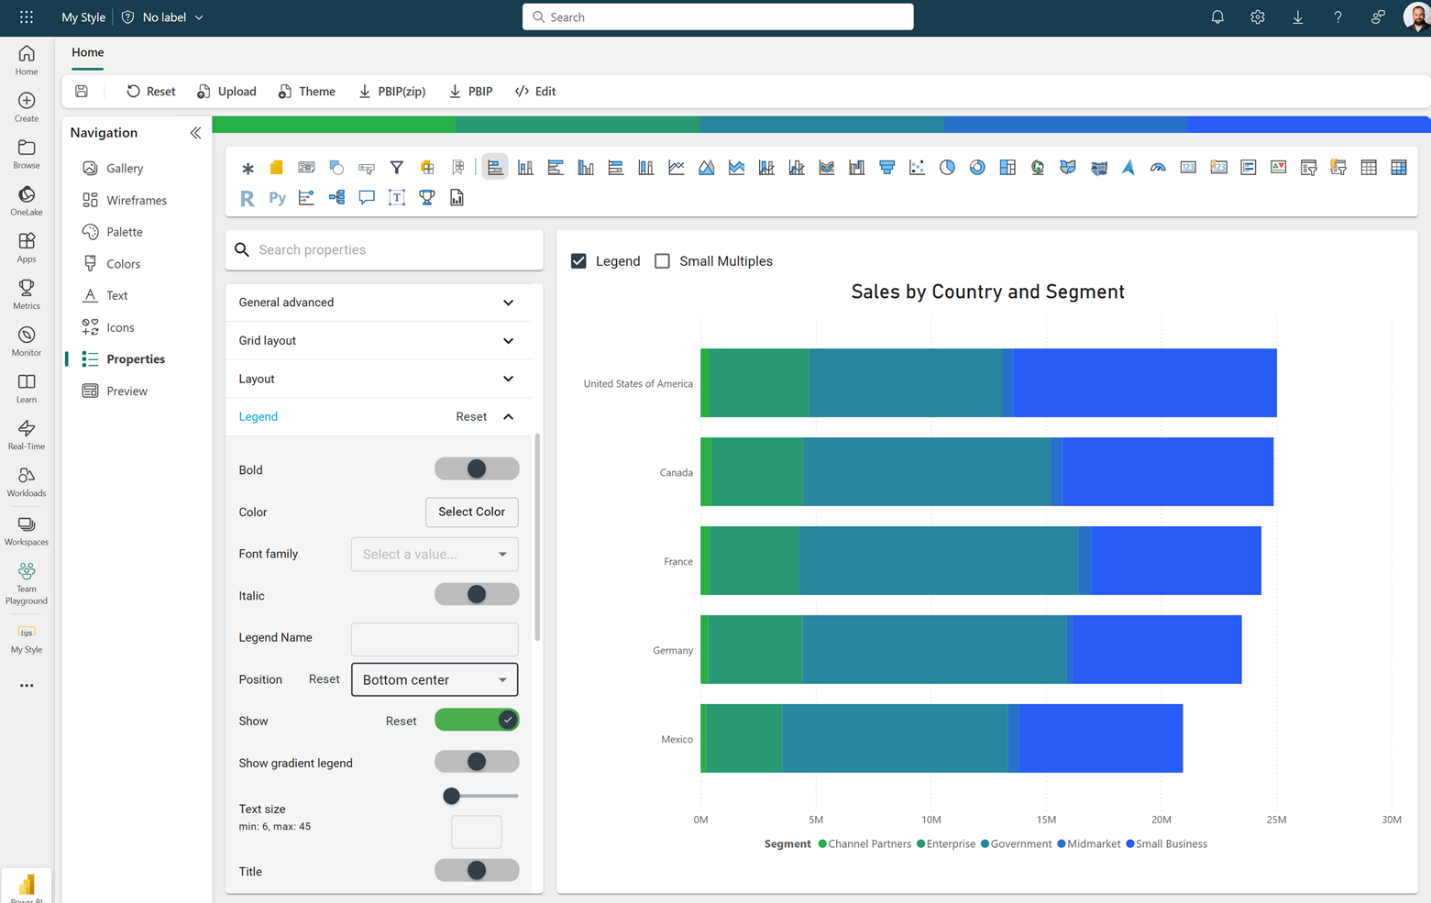Select the R script visual icon
Viewport: 1431px width, 903px height.
[x=247, y=198]
